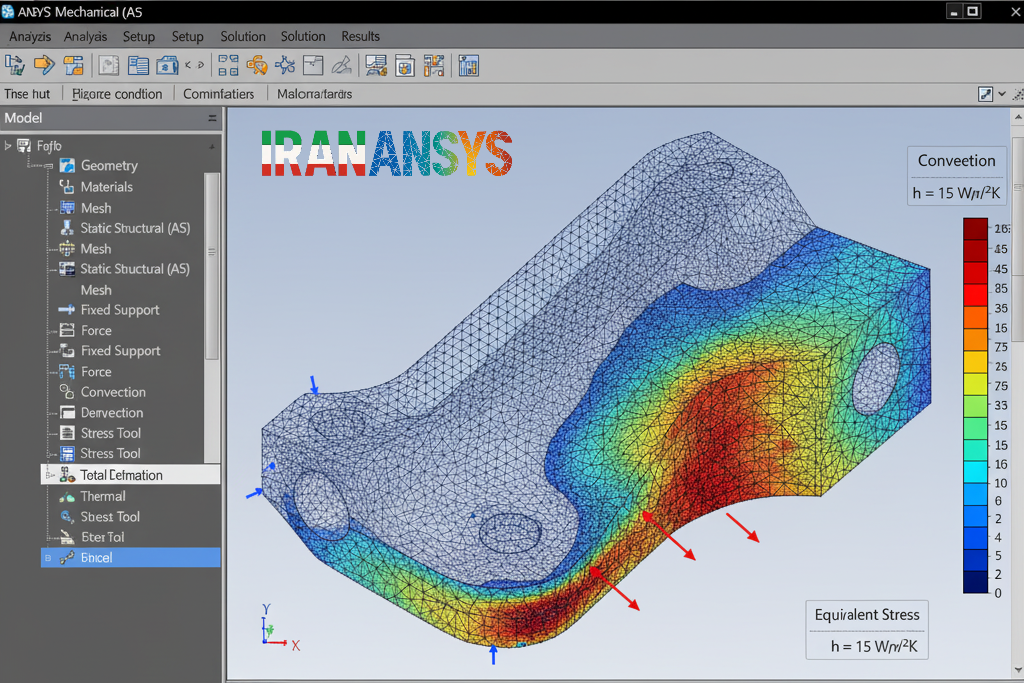Click the Eter Tol icon in the tree
This screenshot has width=1024, height=683.
click(67, 537)
